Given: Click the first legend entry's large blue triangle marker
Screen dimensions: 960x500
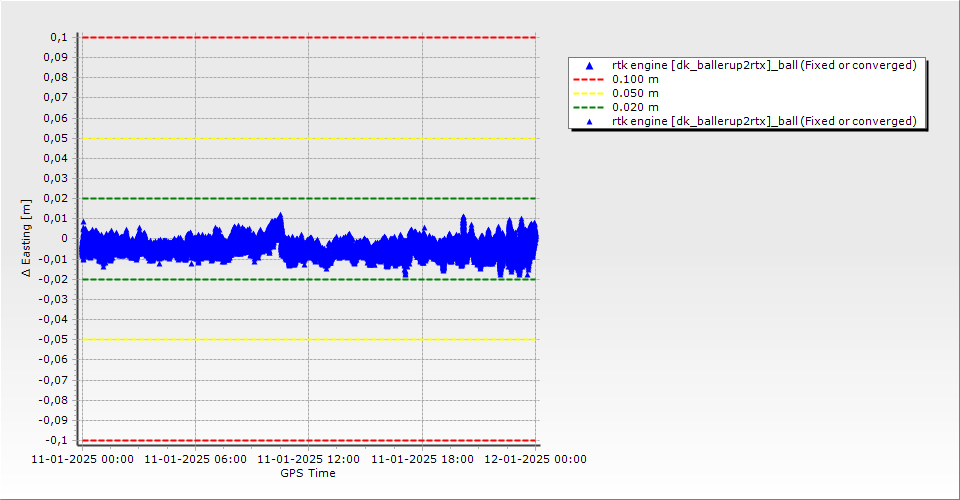Looking at the screenshot, I should click(590, 65).
